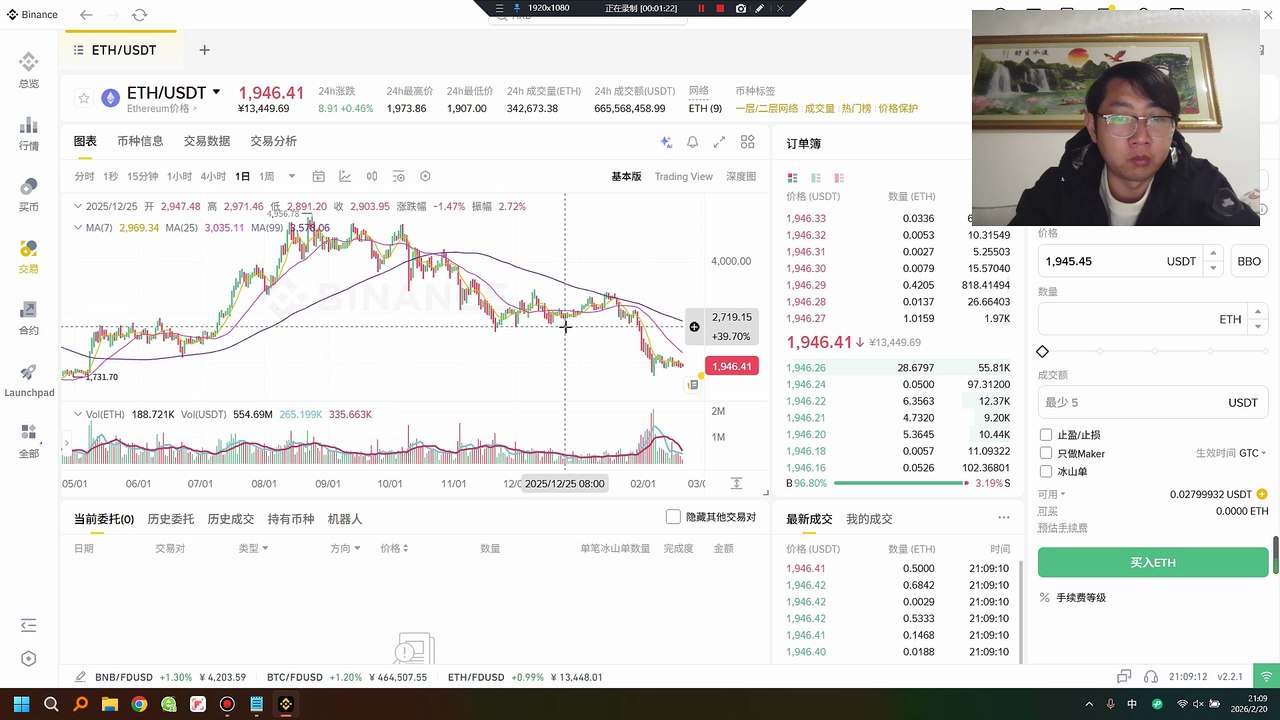1280x720 pixels.
Task: Click the hexagon target icon in chart toolbar
Action: click(425, 176)
